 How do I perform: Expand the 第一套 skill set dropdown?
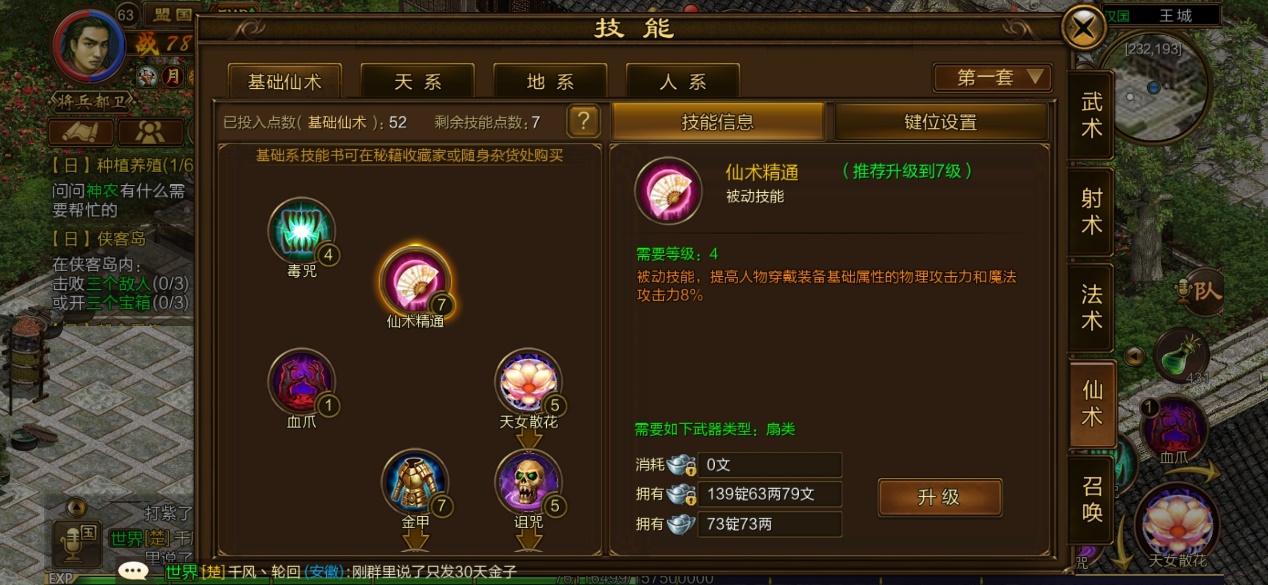pyautogui.click(x=992, y=78)
